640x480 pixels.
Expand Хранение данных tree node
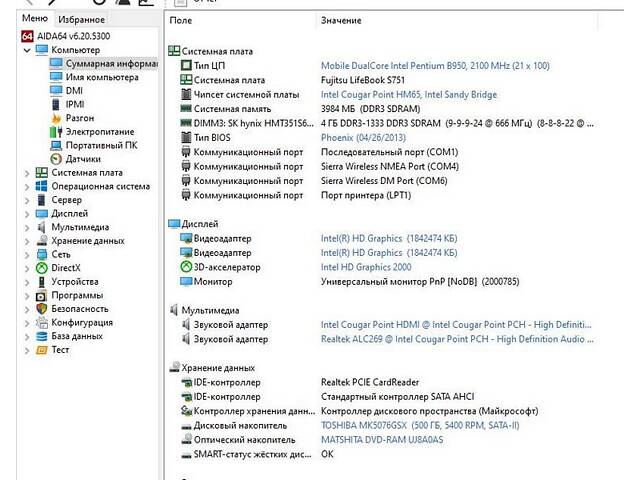27,241
